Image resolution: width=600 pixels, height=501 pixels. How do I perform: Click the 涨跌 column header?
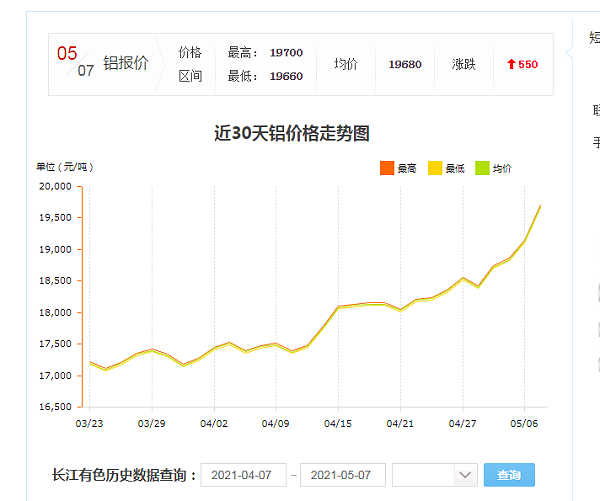click(x=464, y=64)
